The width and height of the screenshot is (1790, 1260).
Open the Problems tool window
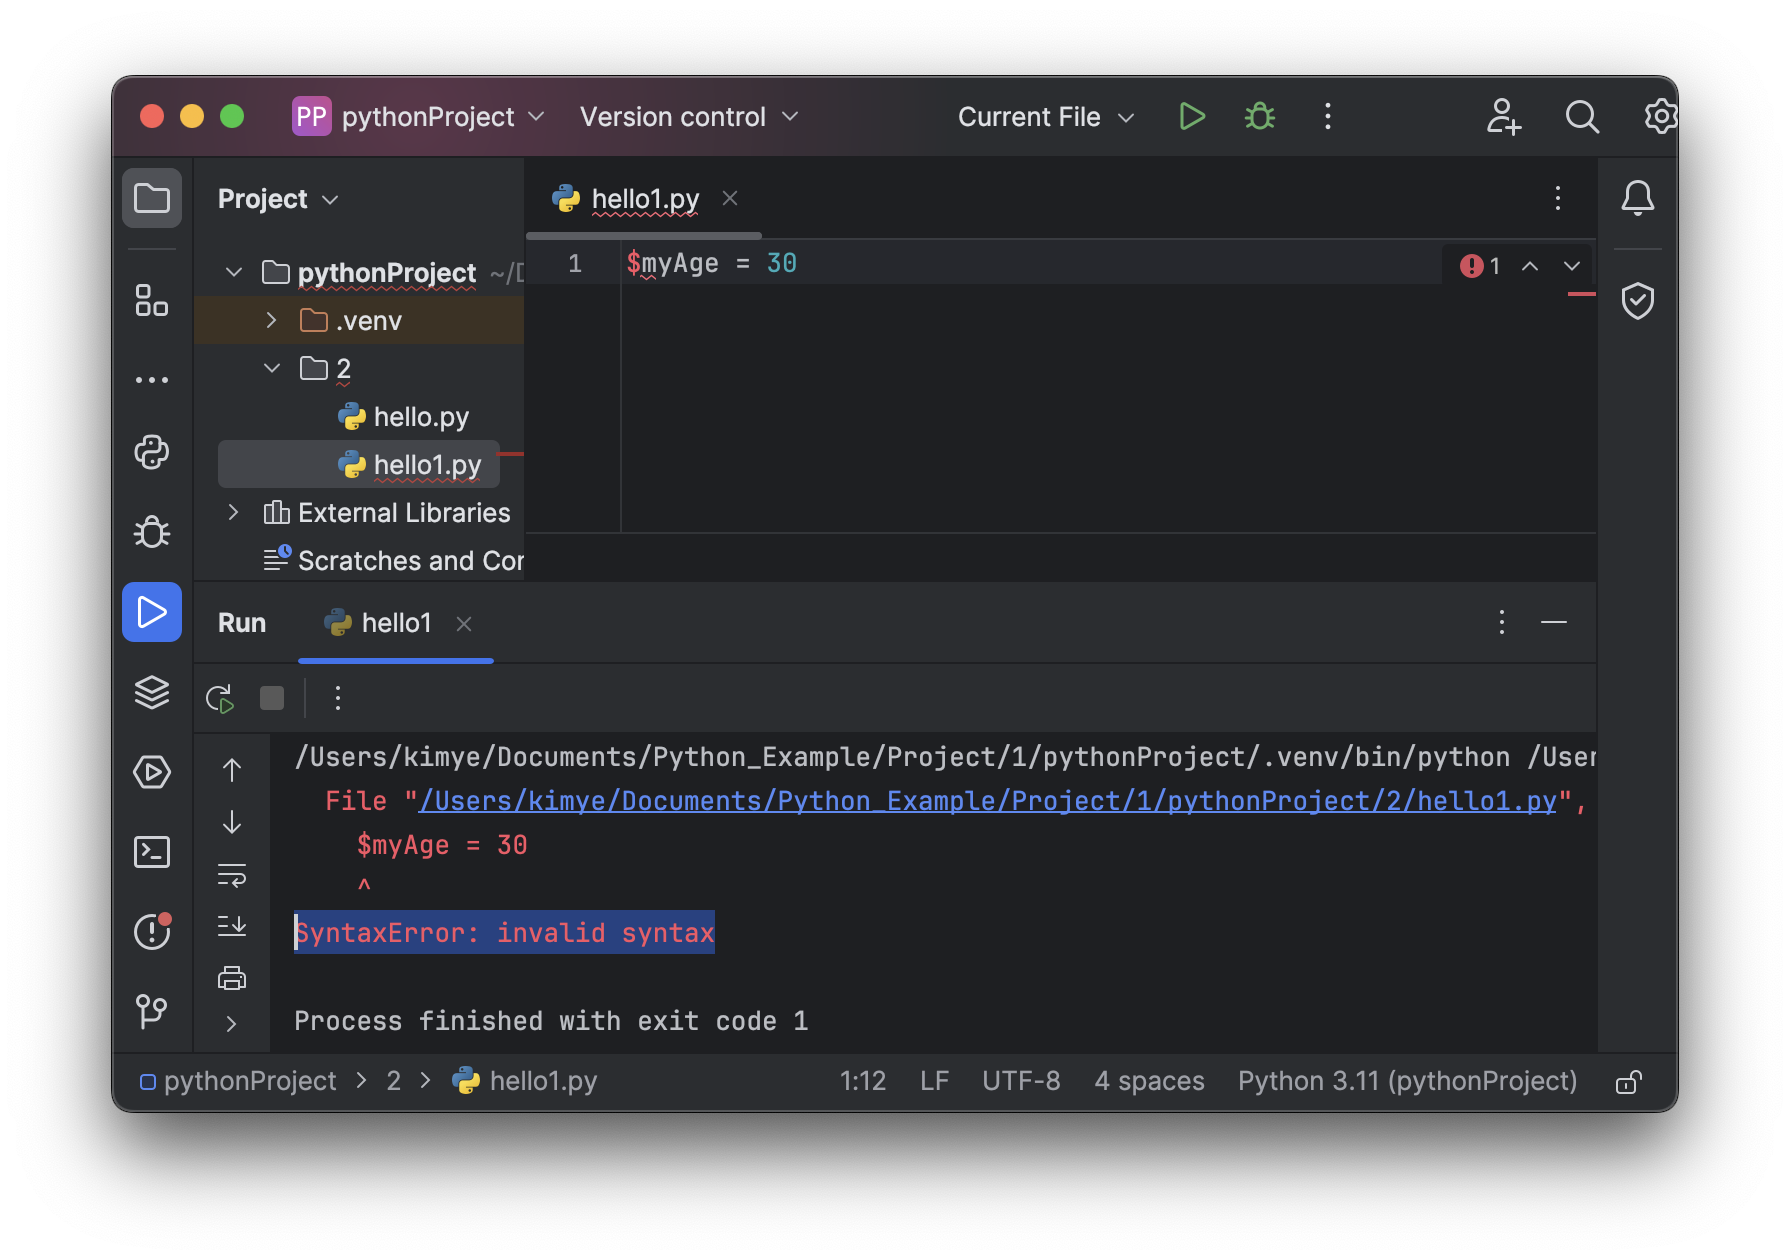click(152, 932)
